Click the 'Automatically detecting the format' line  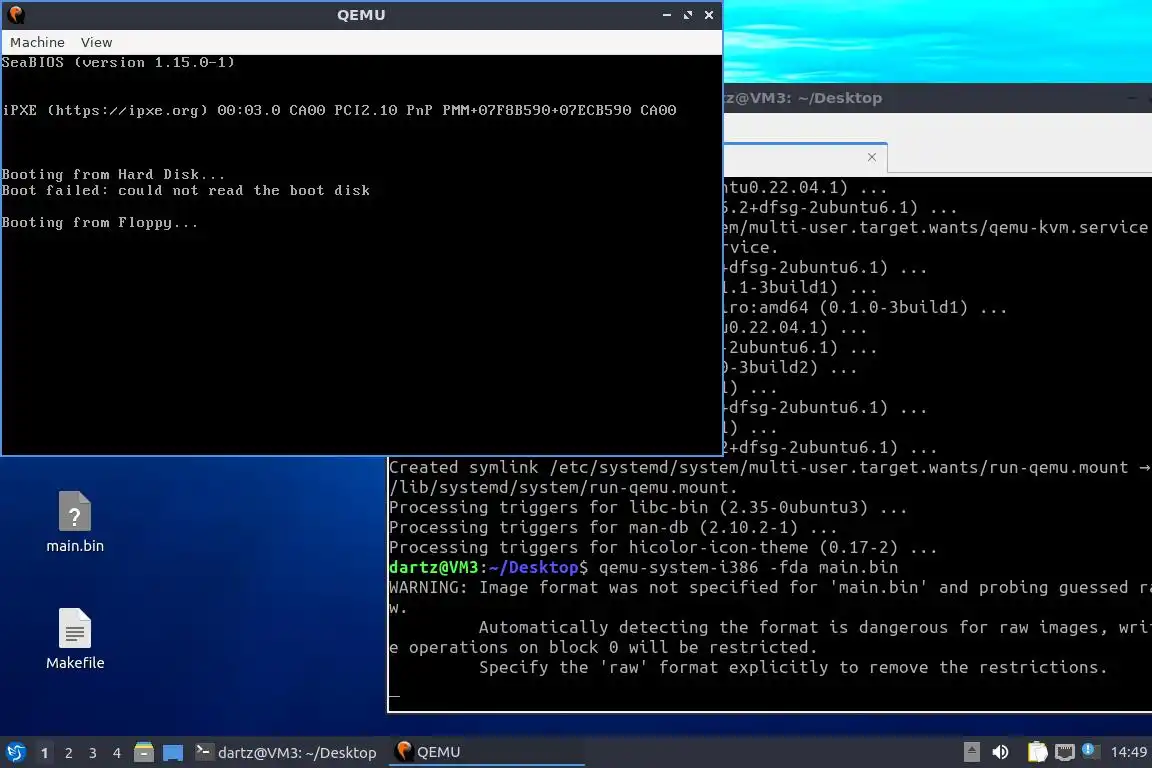coord(815,628)
